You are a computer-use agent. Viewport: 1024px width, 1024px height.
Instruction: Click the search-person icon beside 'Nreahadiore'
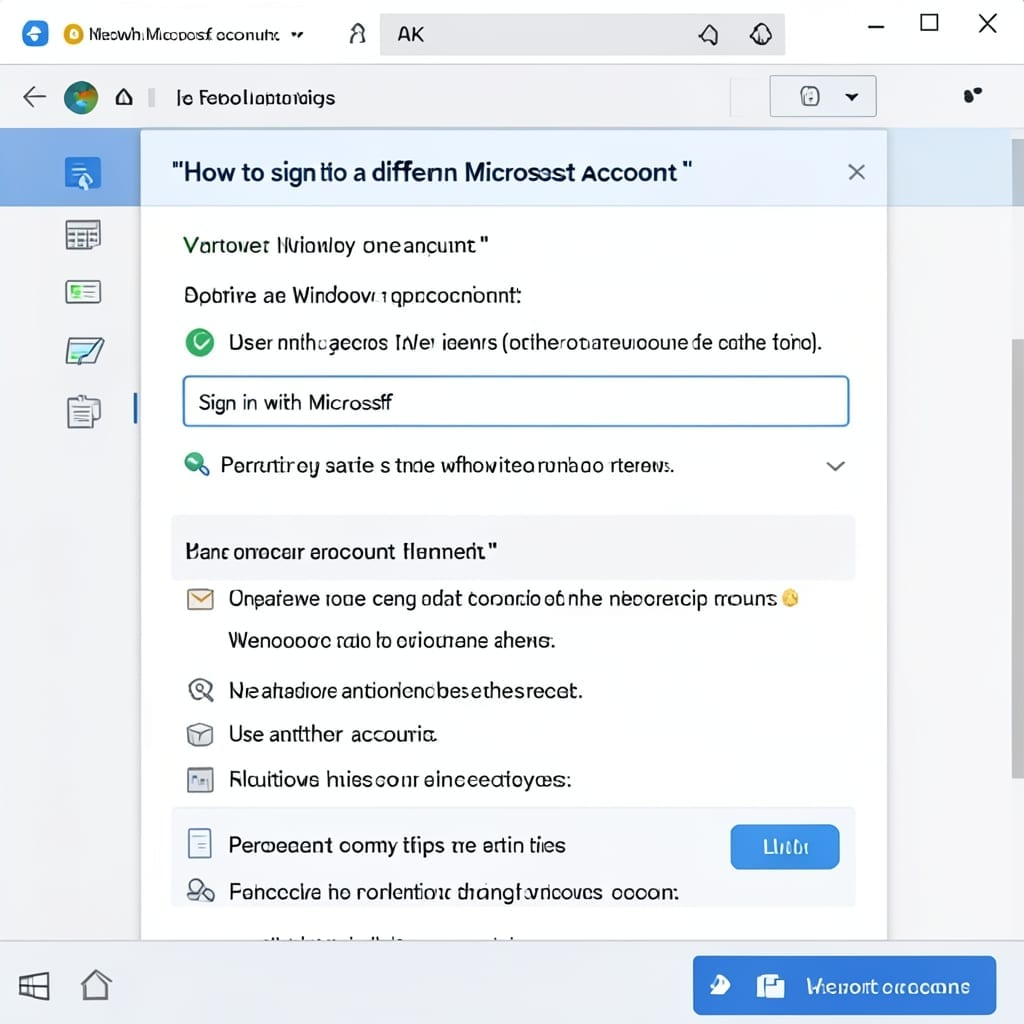click(x=200, y=690)
